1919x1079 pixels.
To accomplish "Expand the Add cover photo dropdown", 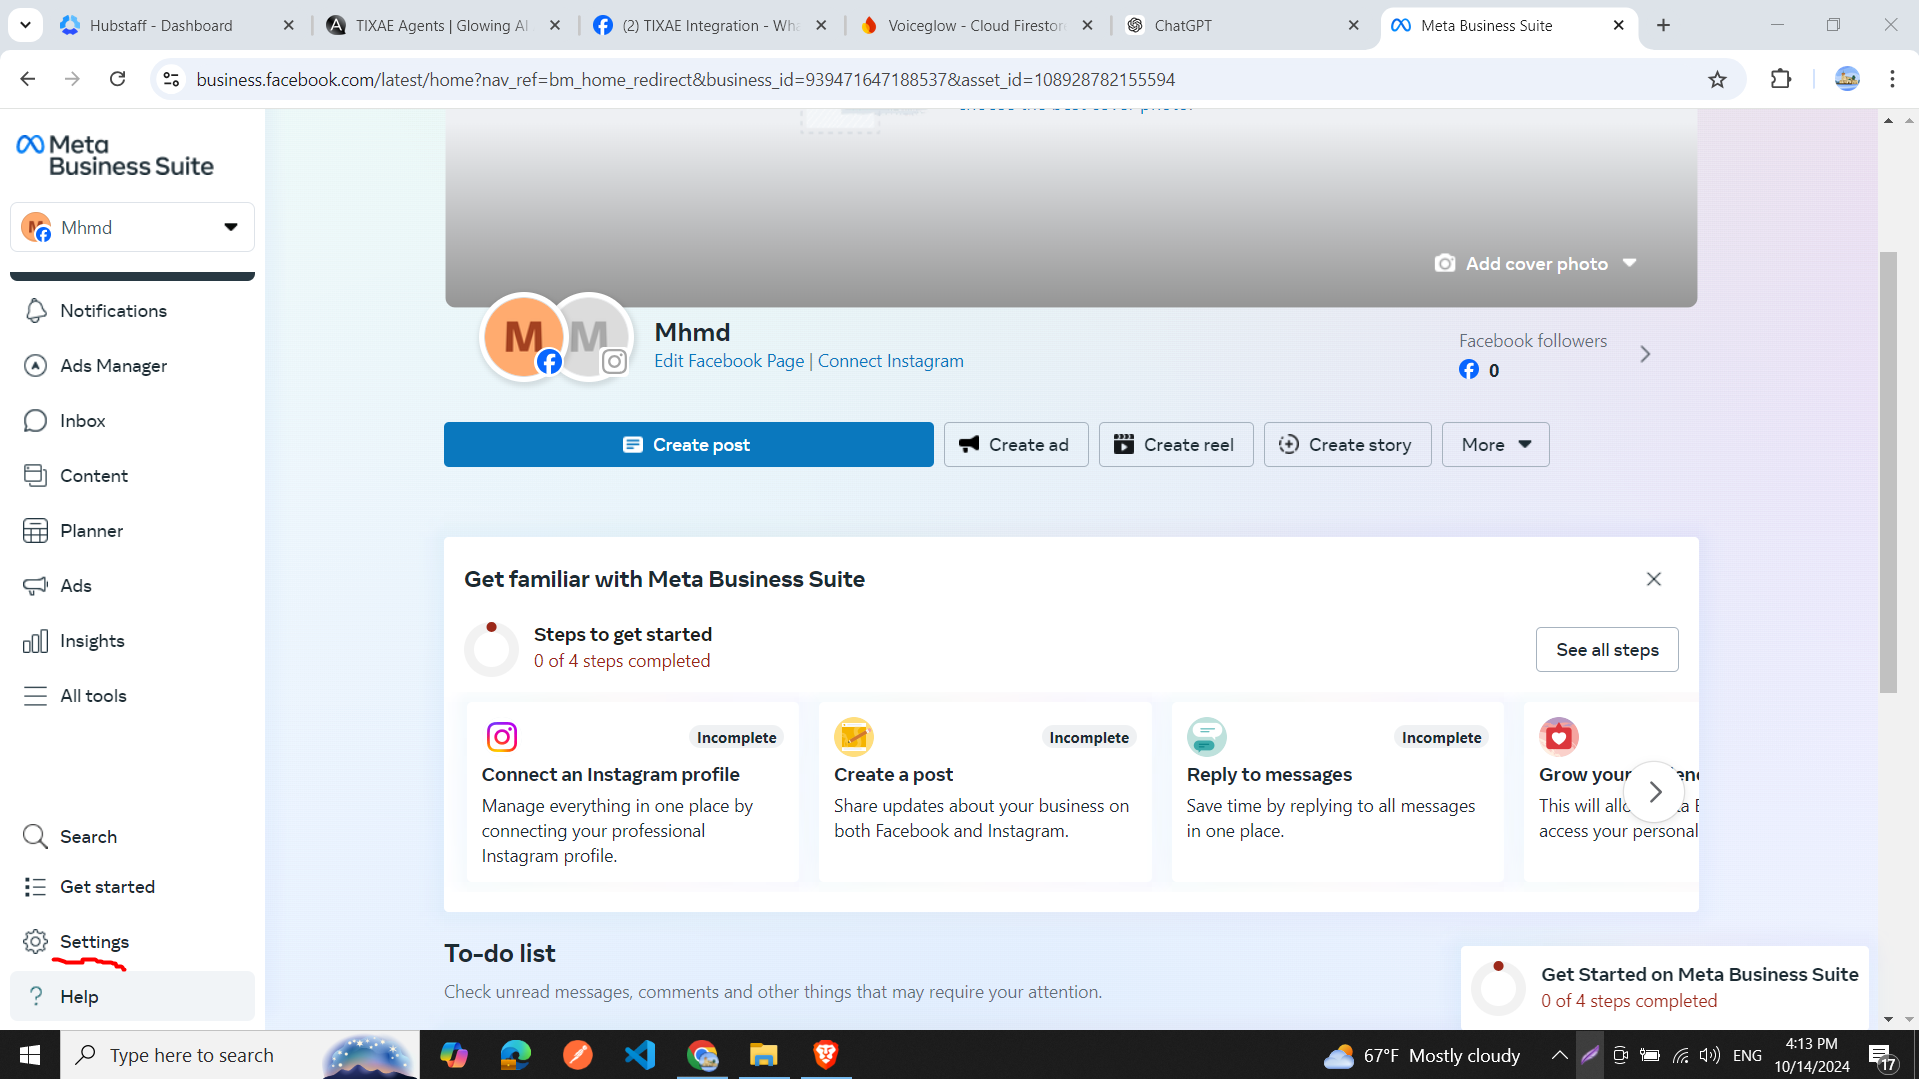I will (1630, 263).
